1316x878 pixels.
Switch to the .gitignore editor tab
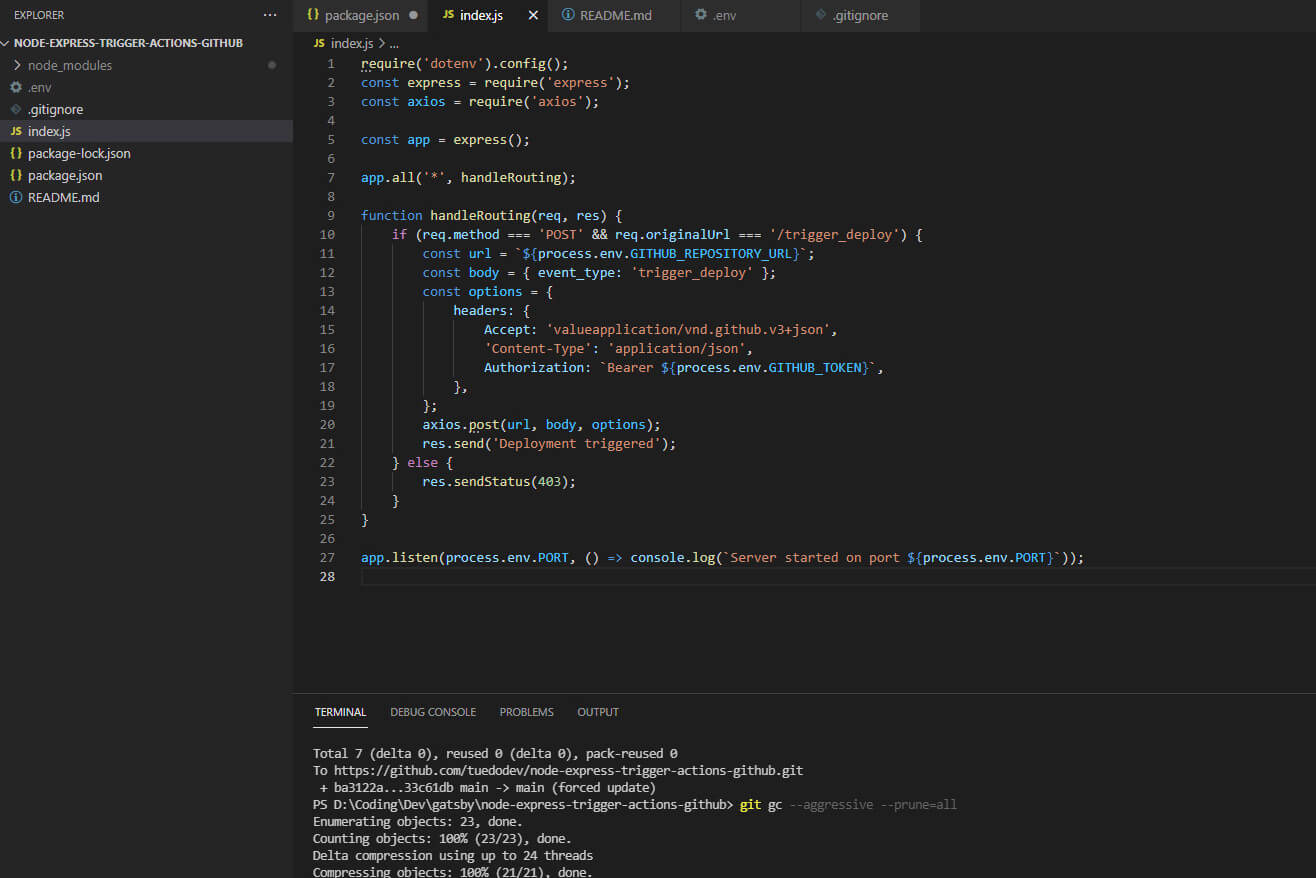861,15
